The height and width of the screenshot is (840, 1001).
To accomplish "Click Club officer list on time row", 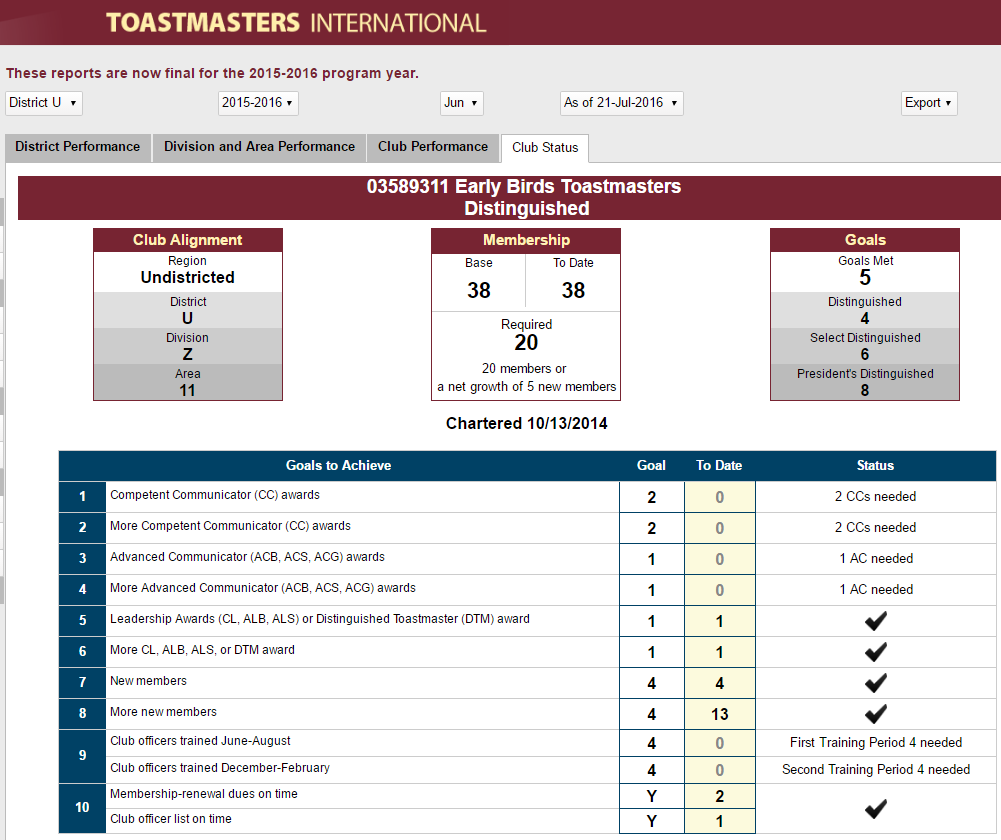I will [x=431, y=821].
